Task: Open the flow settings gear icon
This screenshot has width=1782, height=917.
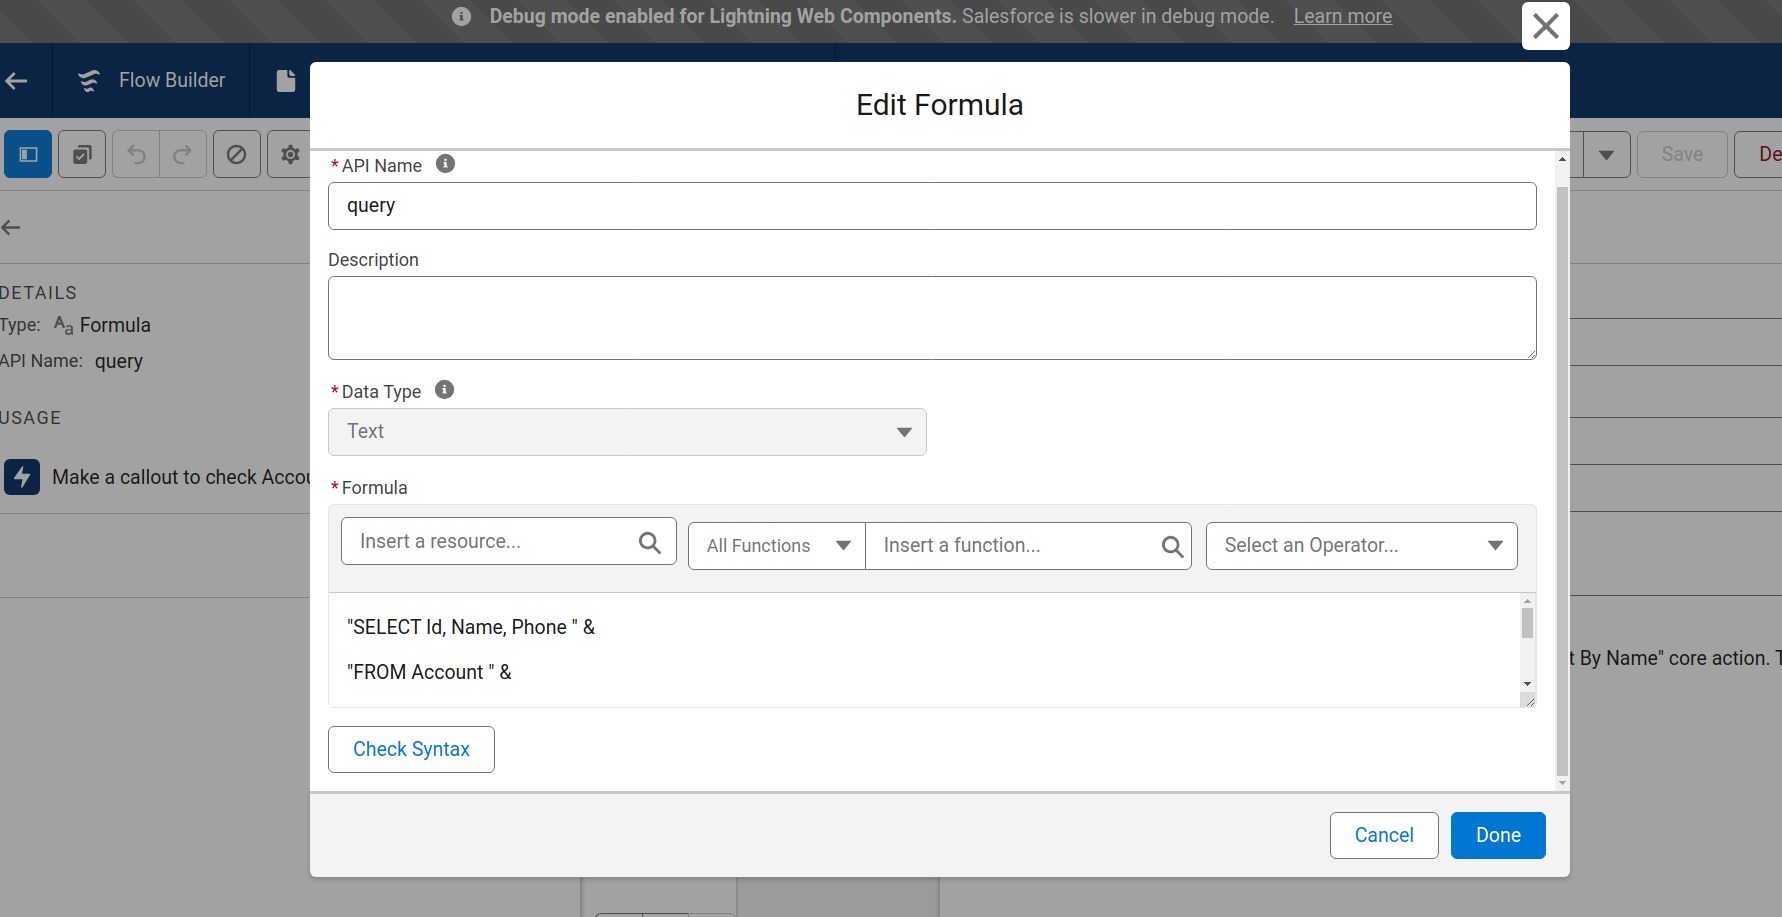Action: [289, 154]
